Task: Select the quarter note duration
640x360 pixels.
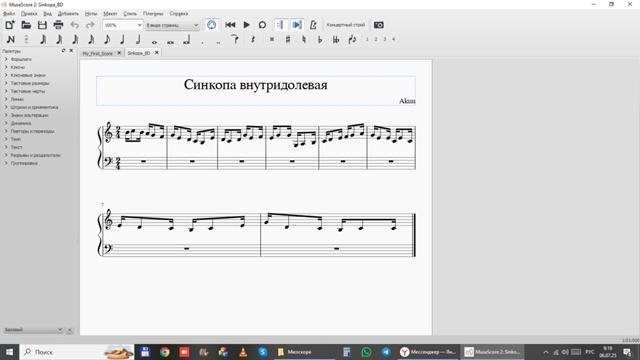Action: coord(122,40)
